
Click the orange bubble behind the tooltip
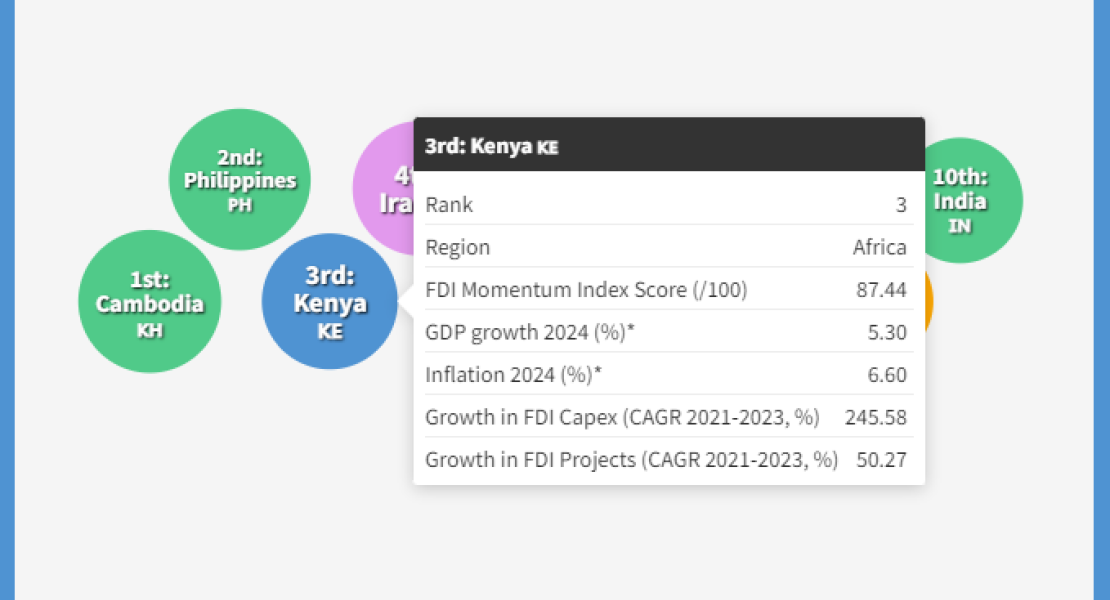click(x=929, y=302)
